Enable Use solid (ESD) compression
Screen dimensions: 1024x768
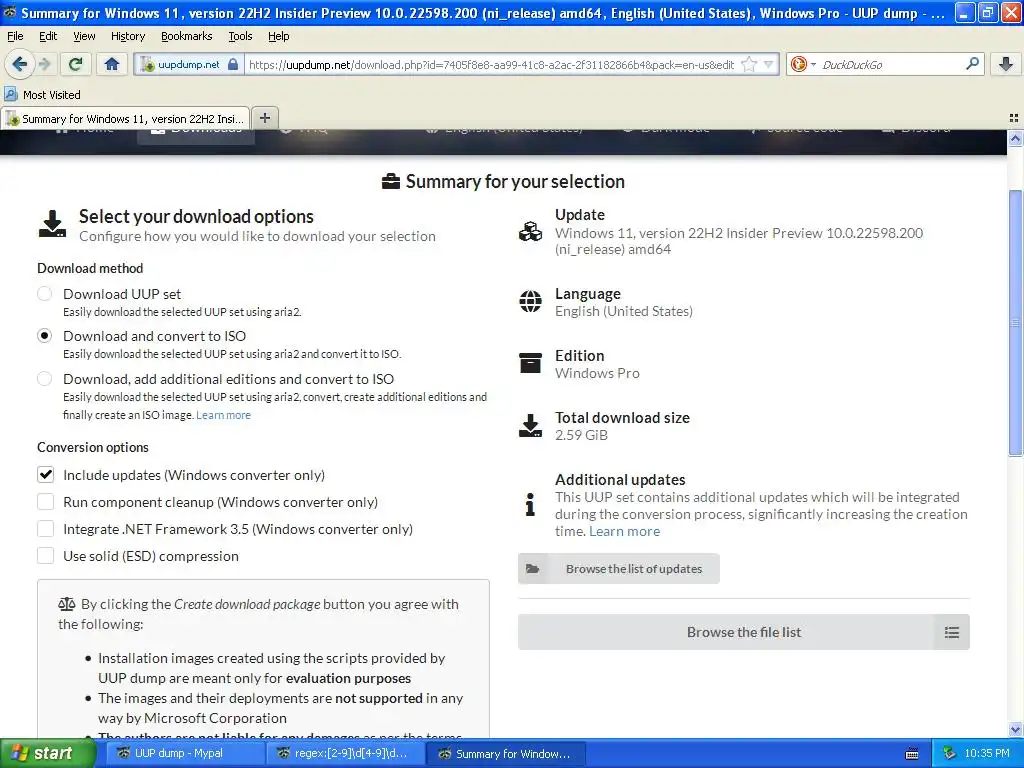click(x=46, y=556)
